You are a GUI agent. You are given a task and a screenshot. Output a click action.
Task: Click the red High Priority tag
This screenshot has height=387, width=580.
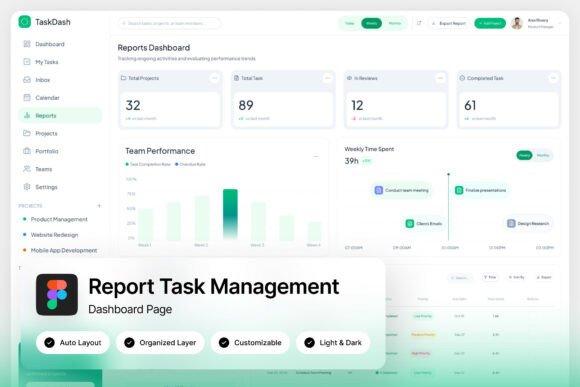tap(421, 353)
